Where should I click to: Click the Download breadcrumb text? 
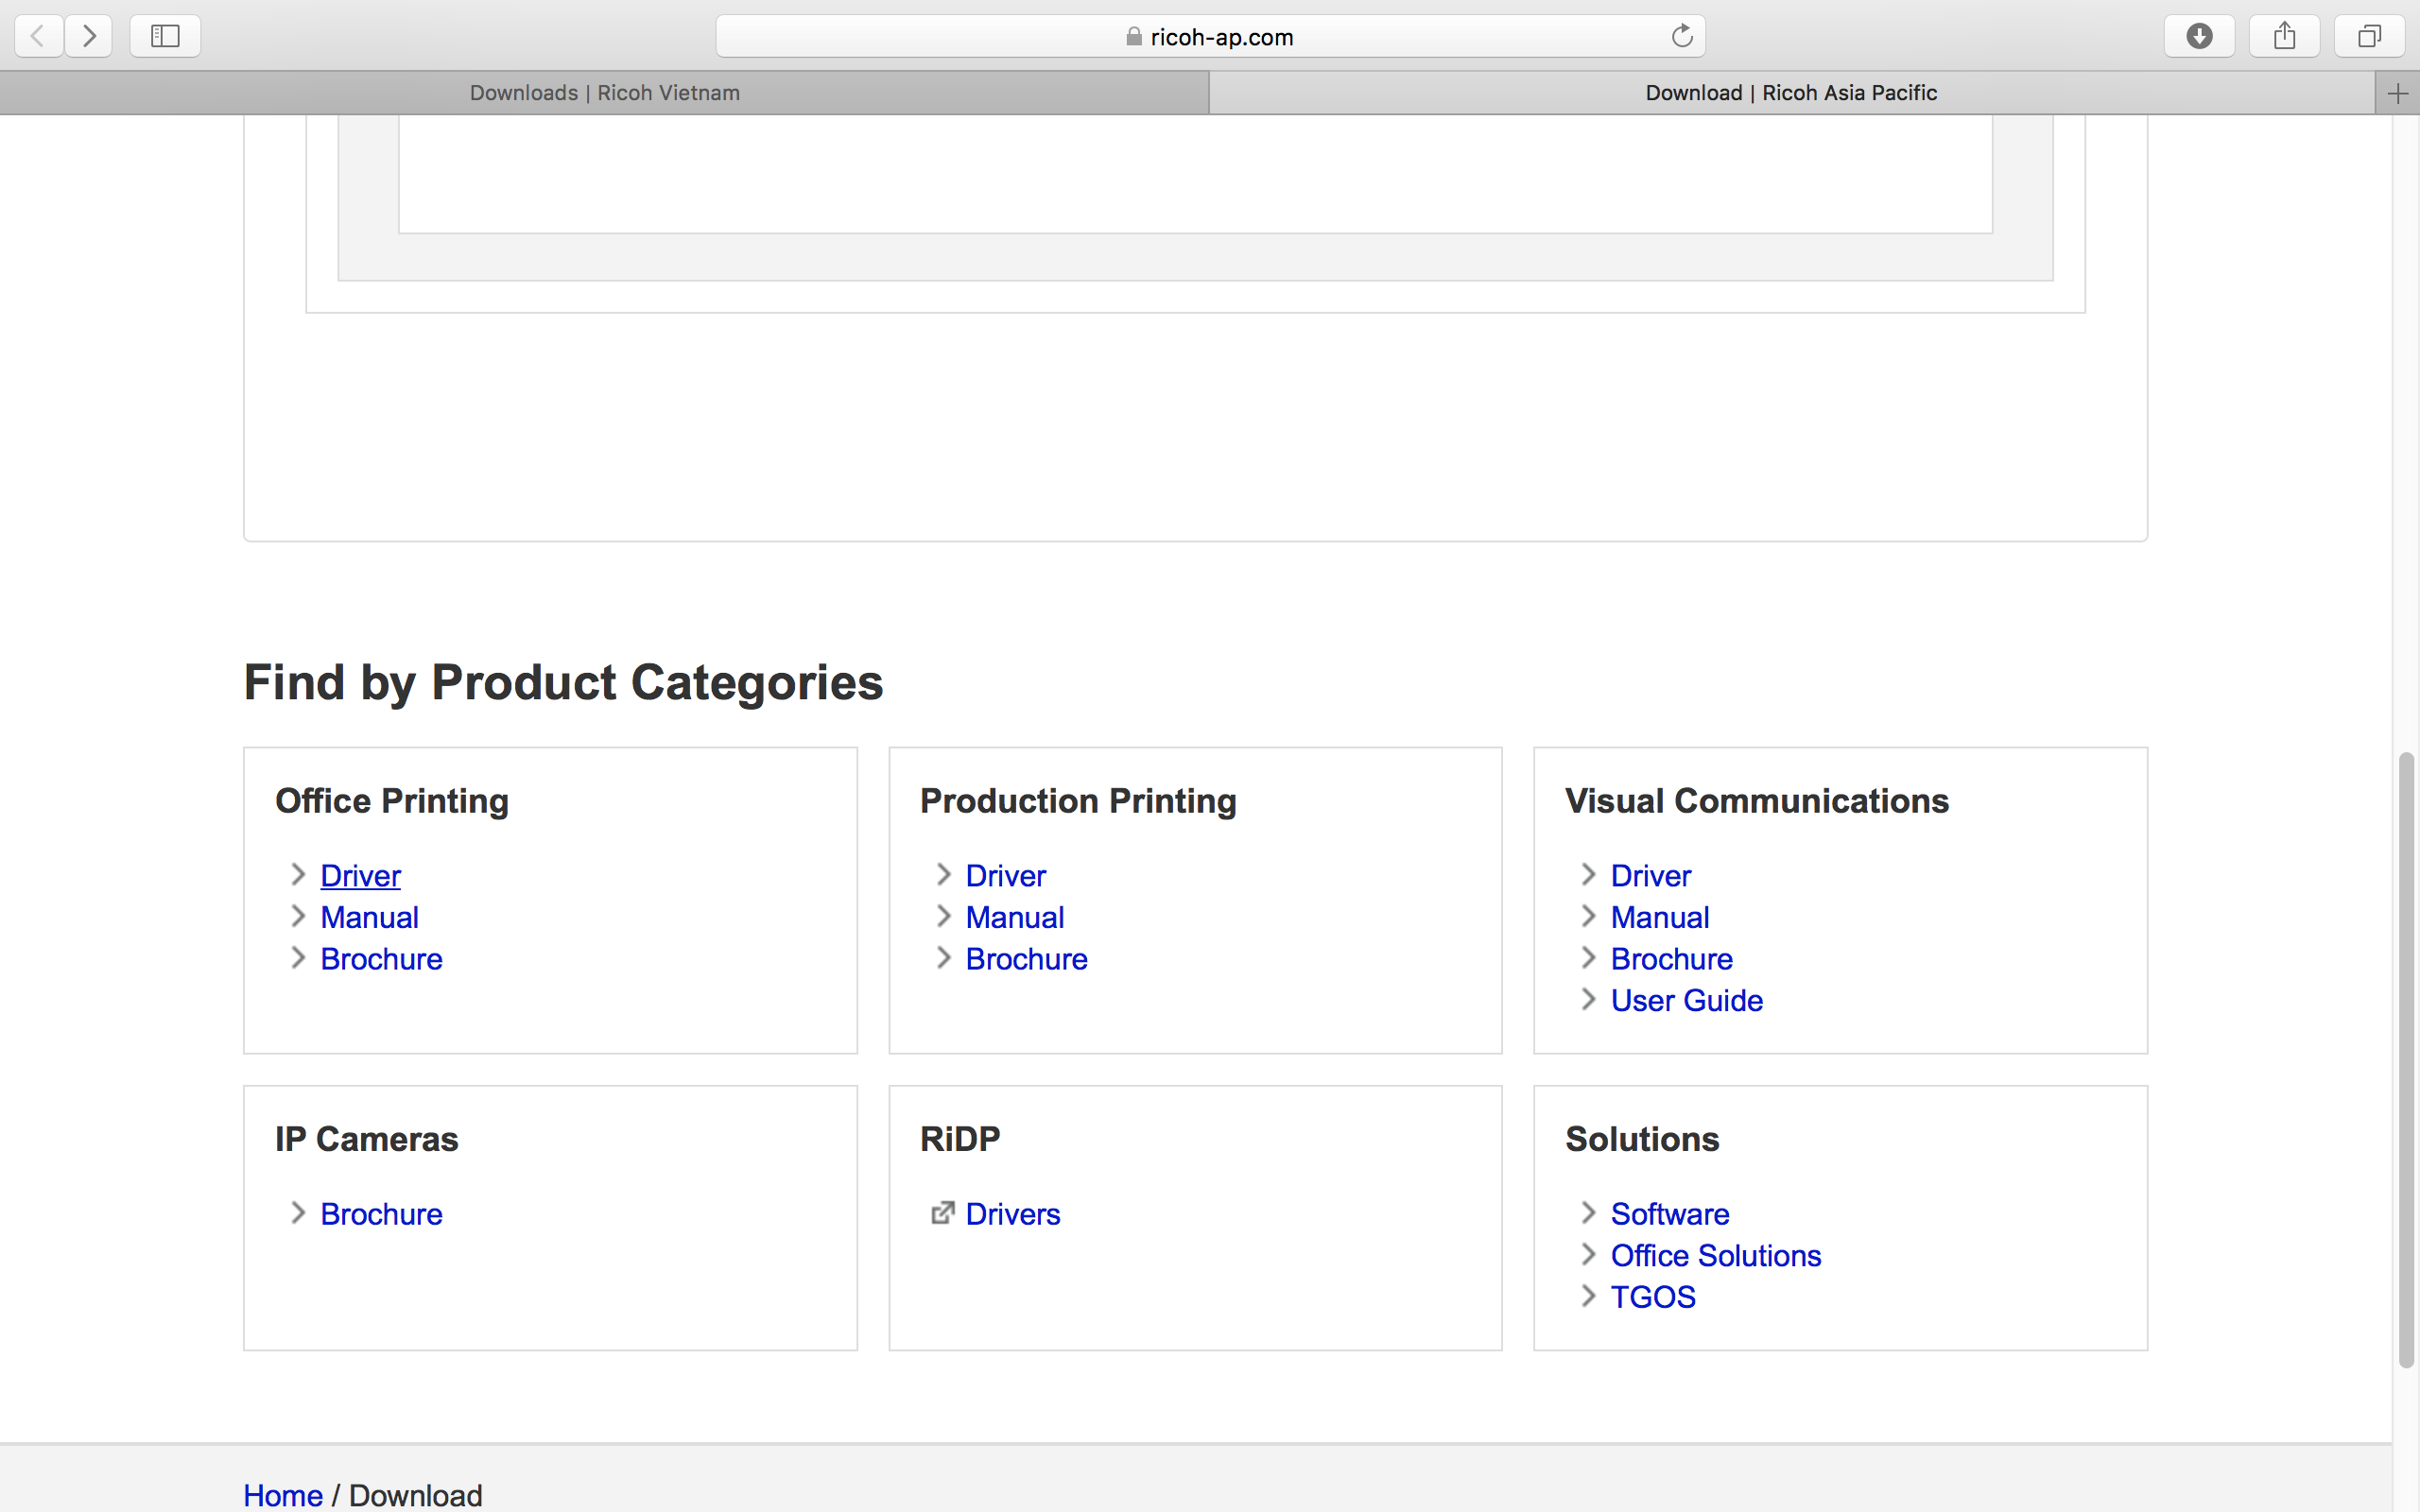[x=415, y=1495]
